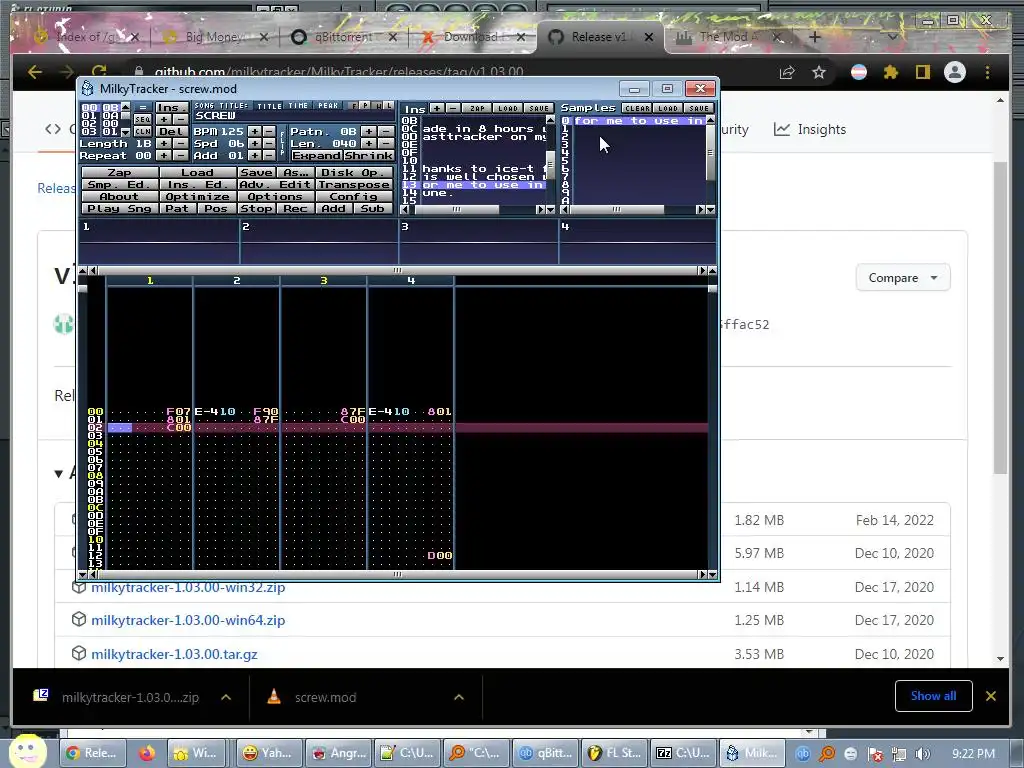Click Show all downloads in Chrome
Viewport: 1024px width, 768px height.
coord(933,696)
